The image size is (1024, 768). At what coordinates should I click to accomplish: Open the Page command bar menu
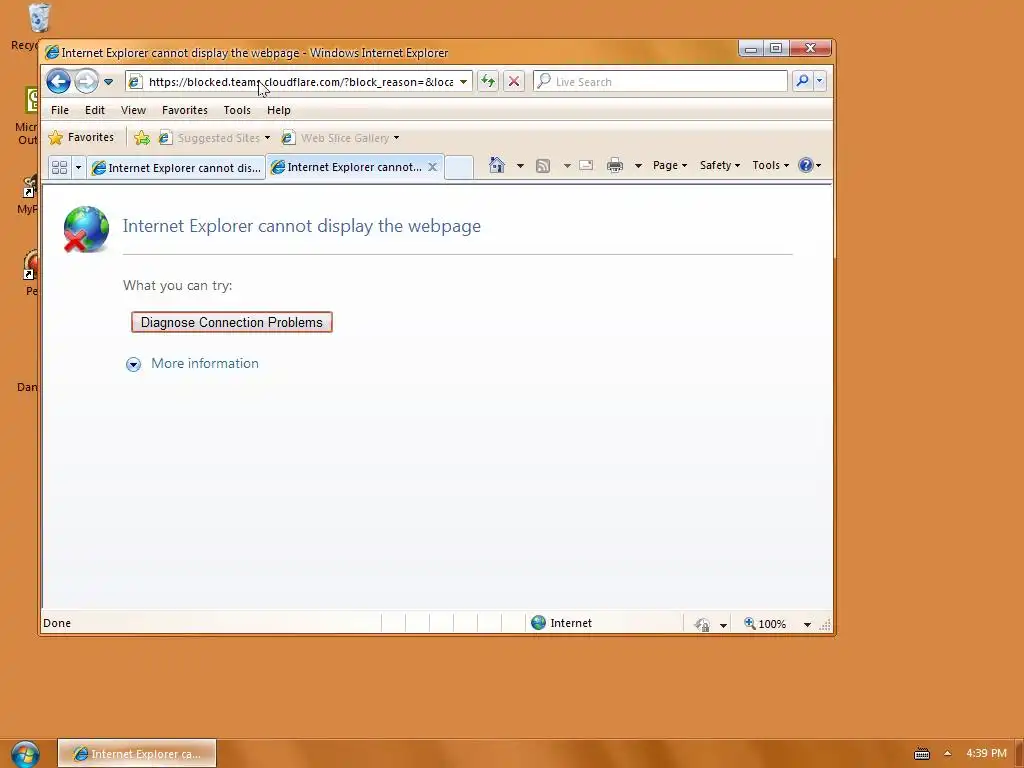click(x=670, y=165)
